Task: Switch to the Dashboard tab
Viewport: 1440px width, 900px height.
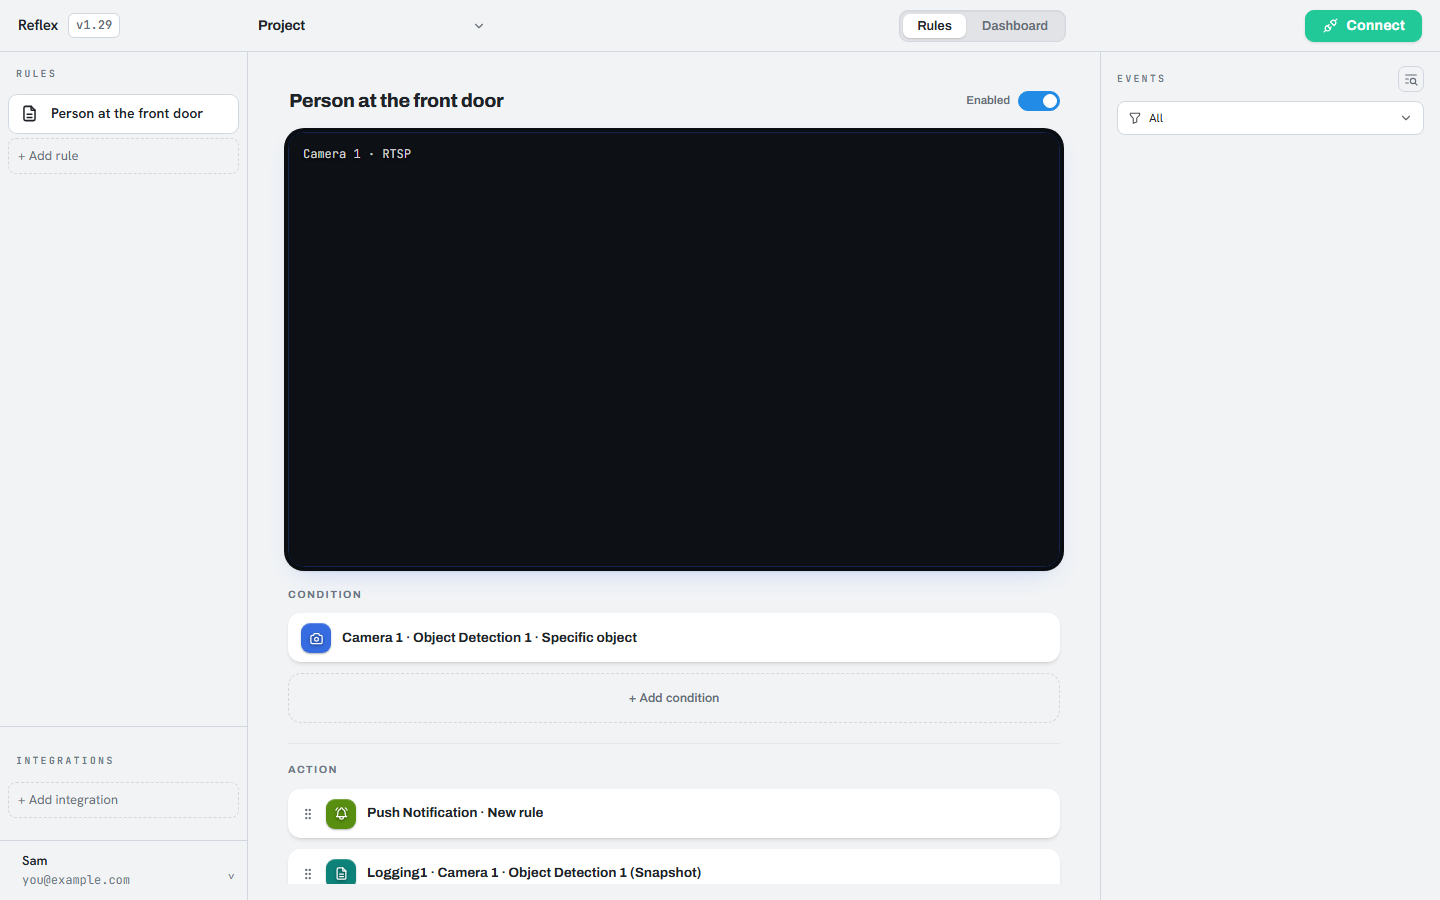Action: (1014, 26)
